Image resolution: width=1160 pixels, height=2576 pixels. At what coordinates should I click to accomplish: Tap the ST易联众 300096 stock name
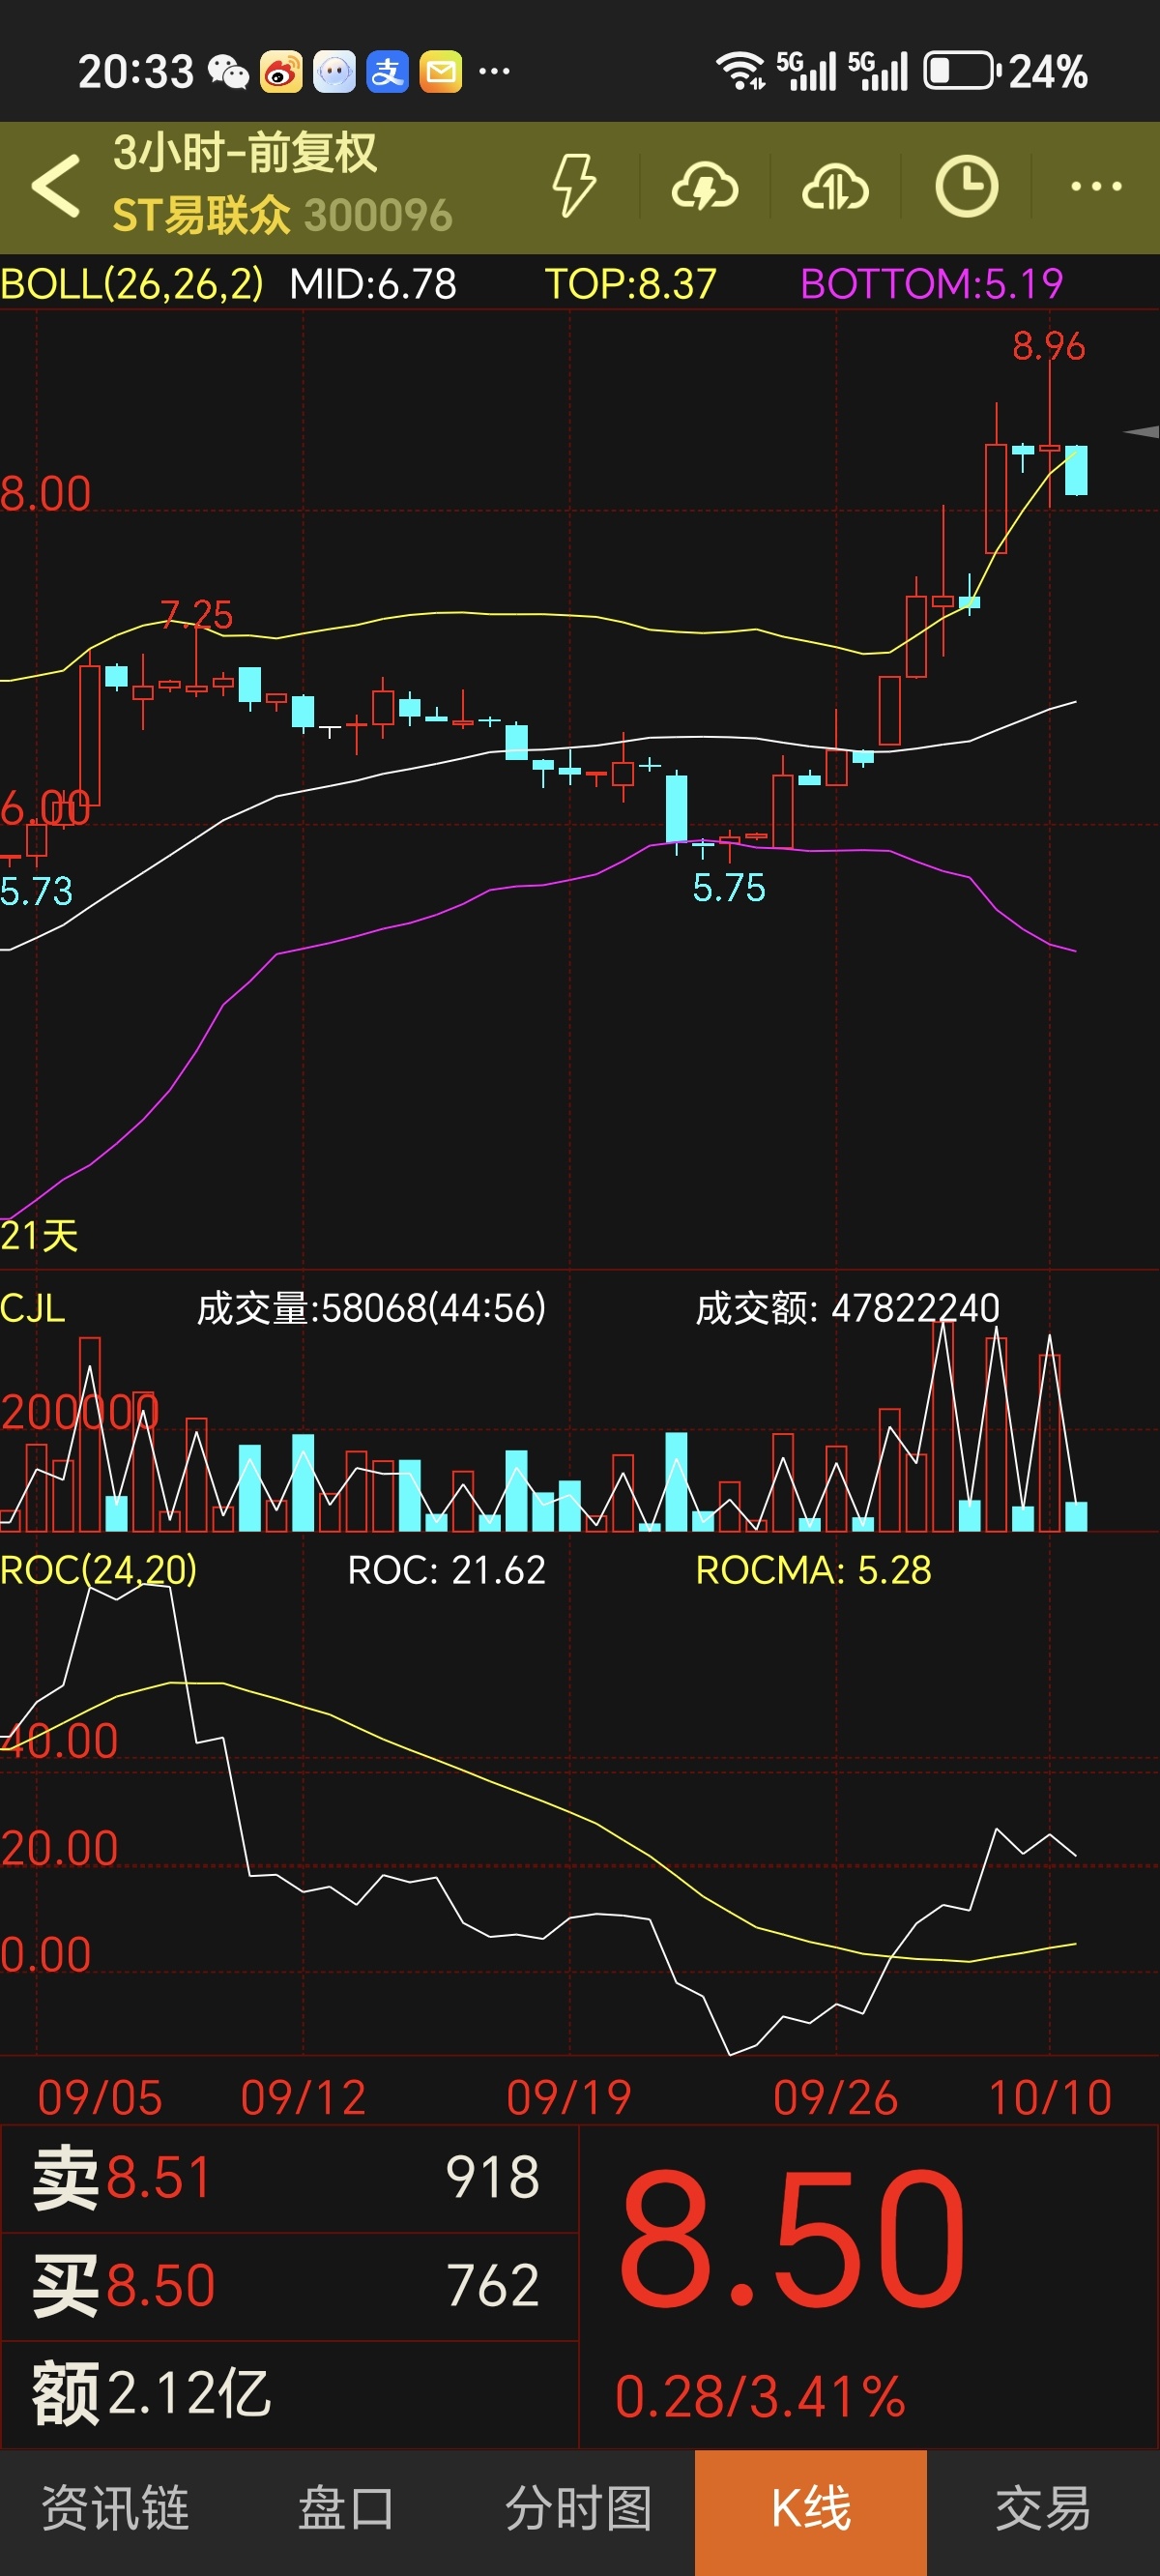(x=282, y=215)
